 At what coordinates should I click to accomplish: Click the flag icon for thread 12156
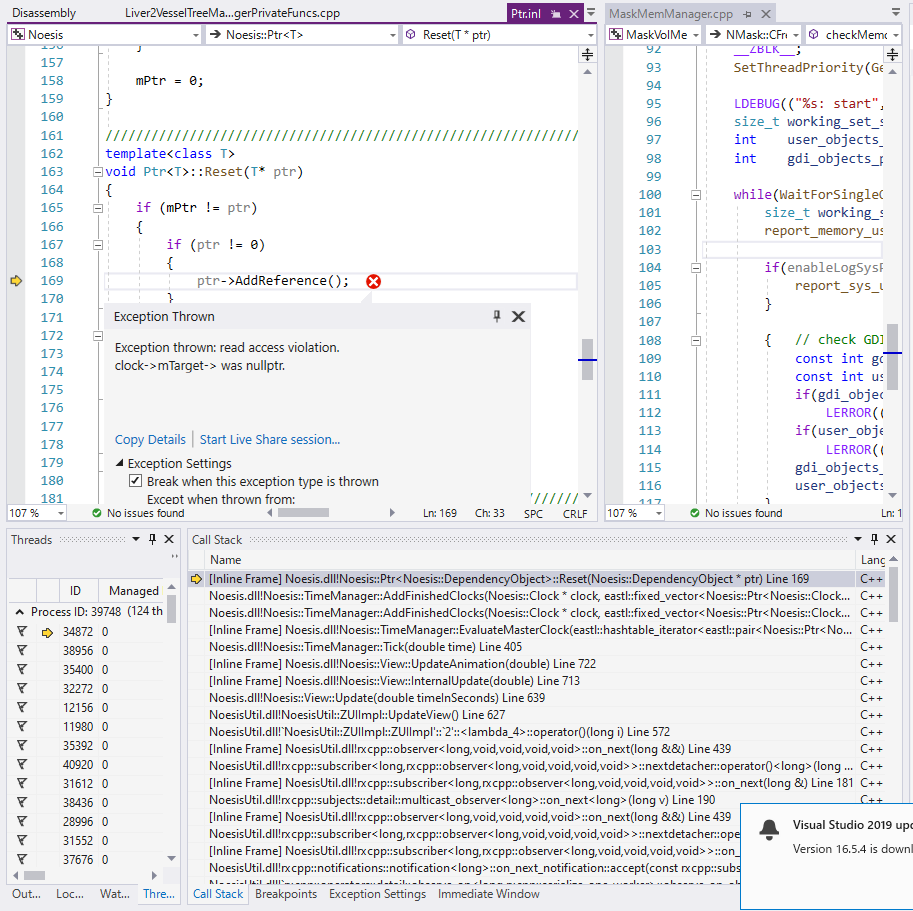click(x=22, y=707)
